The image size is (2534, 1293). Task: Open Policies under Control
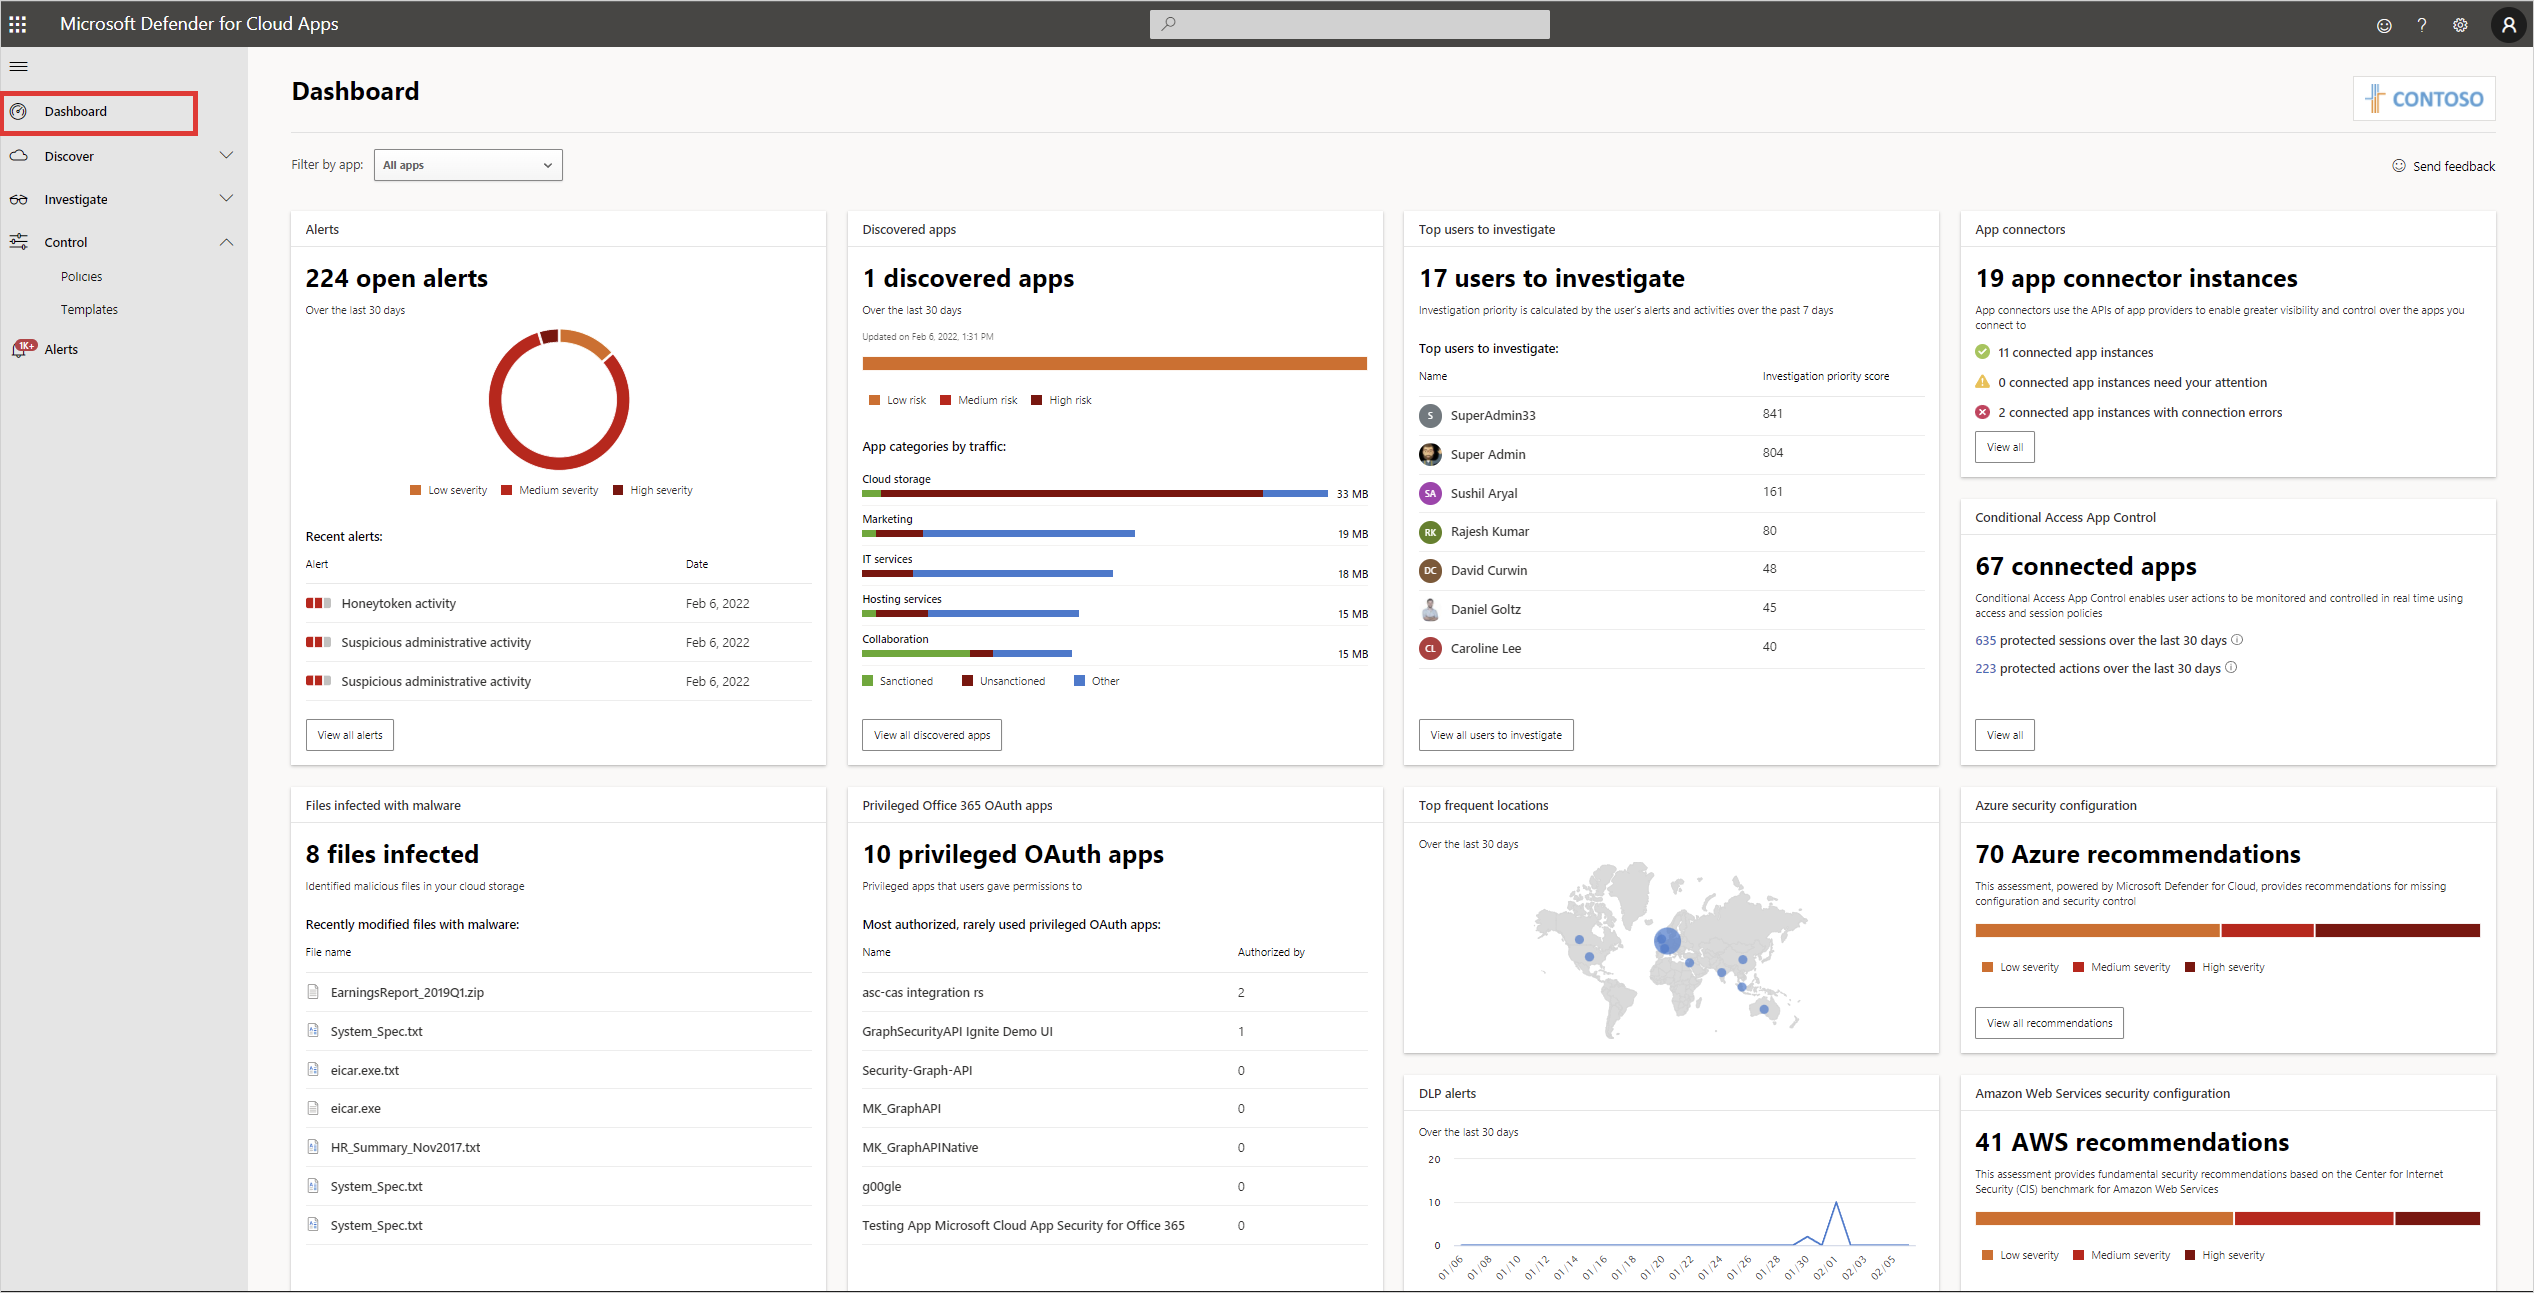pos(81,277)
